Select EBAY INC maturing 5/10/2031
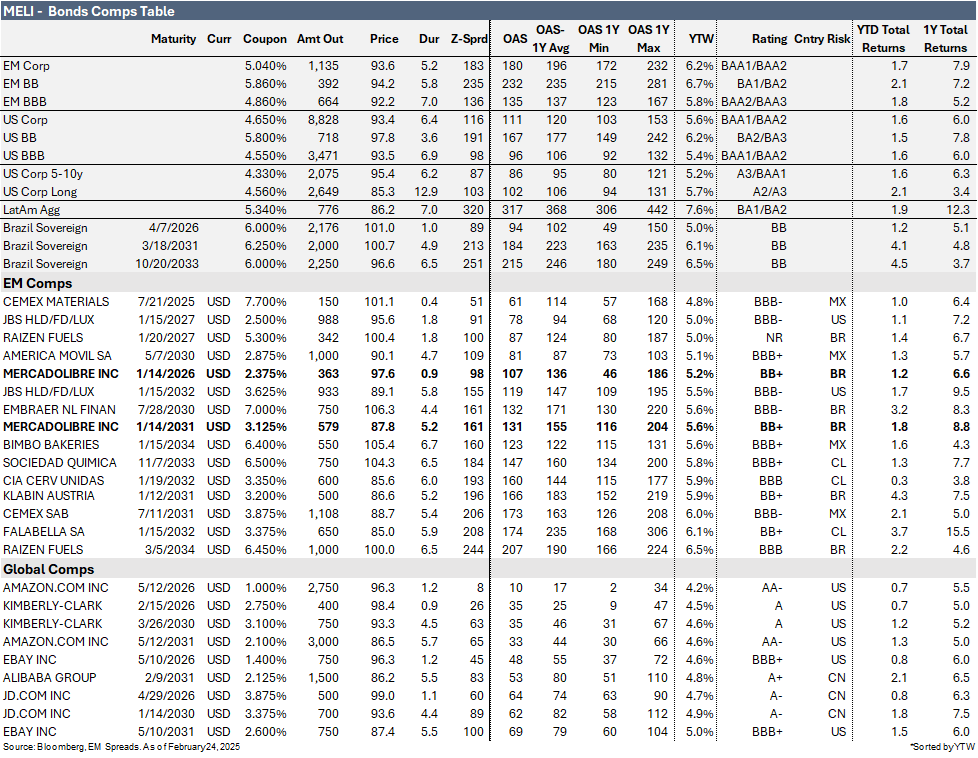Image resolution: width=978 pixels, height=758 pixels. pos(30,732)
